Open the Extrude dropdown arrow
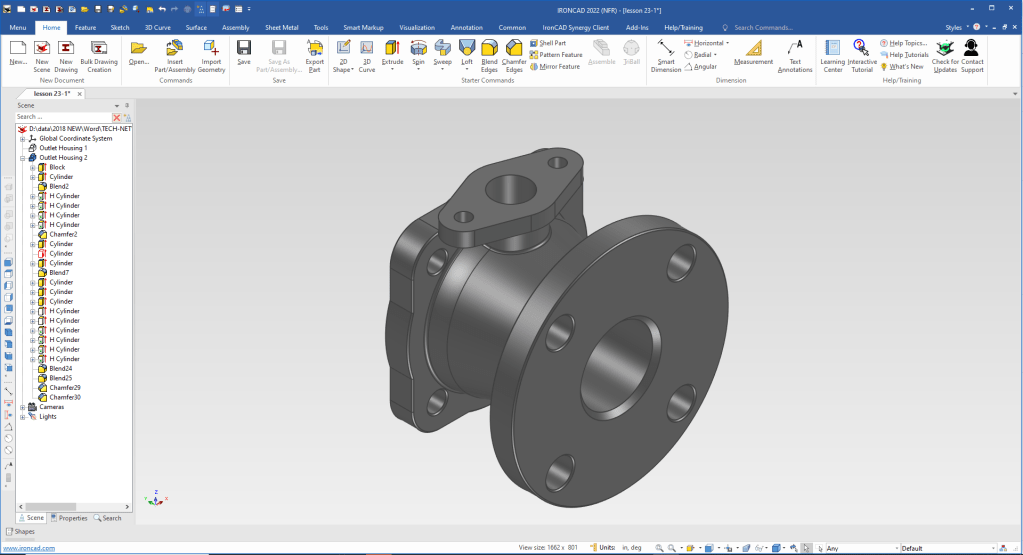The width and height of the screenshot is (1023, 555). click(x=392, y=71)
